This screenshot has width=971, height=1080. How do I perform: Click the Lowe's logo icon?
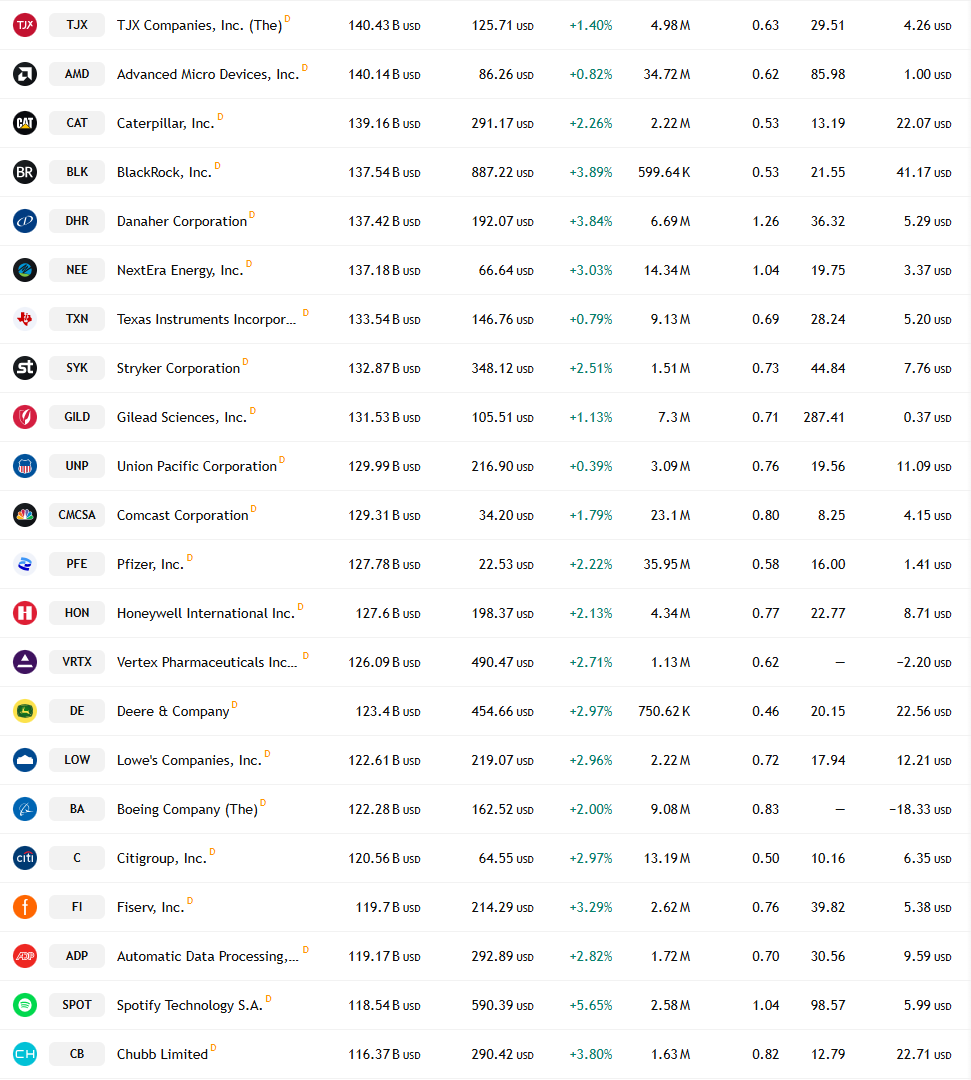coord(25,760)
